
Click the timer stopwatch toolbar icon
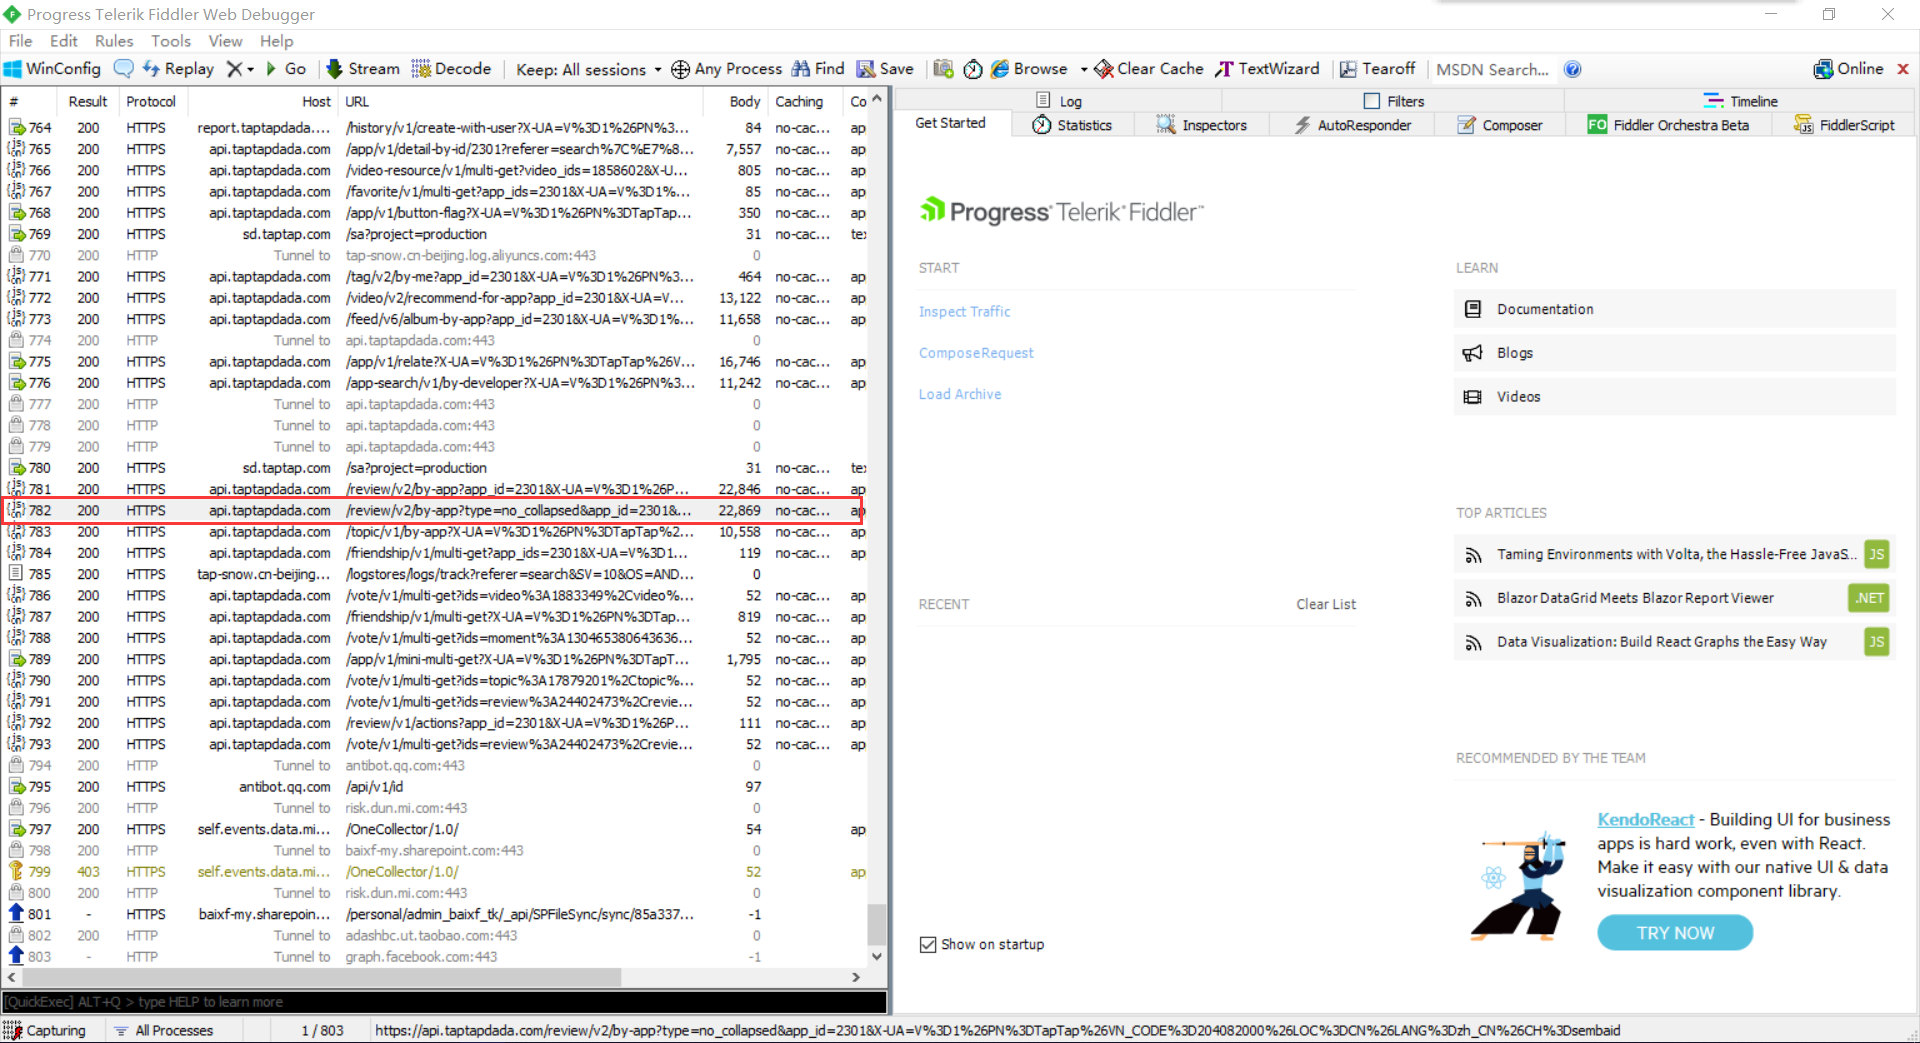point(973,69)
